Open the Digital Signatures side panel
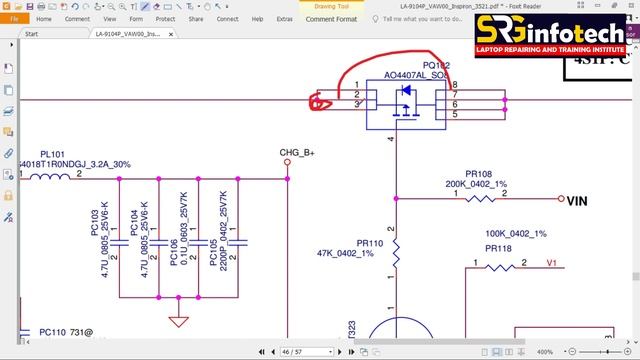The image size is (640, 360). 8,217
